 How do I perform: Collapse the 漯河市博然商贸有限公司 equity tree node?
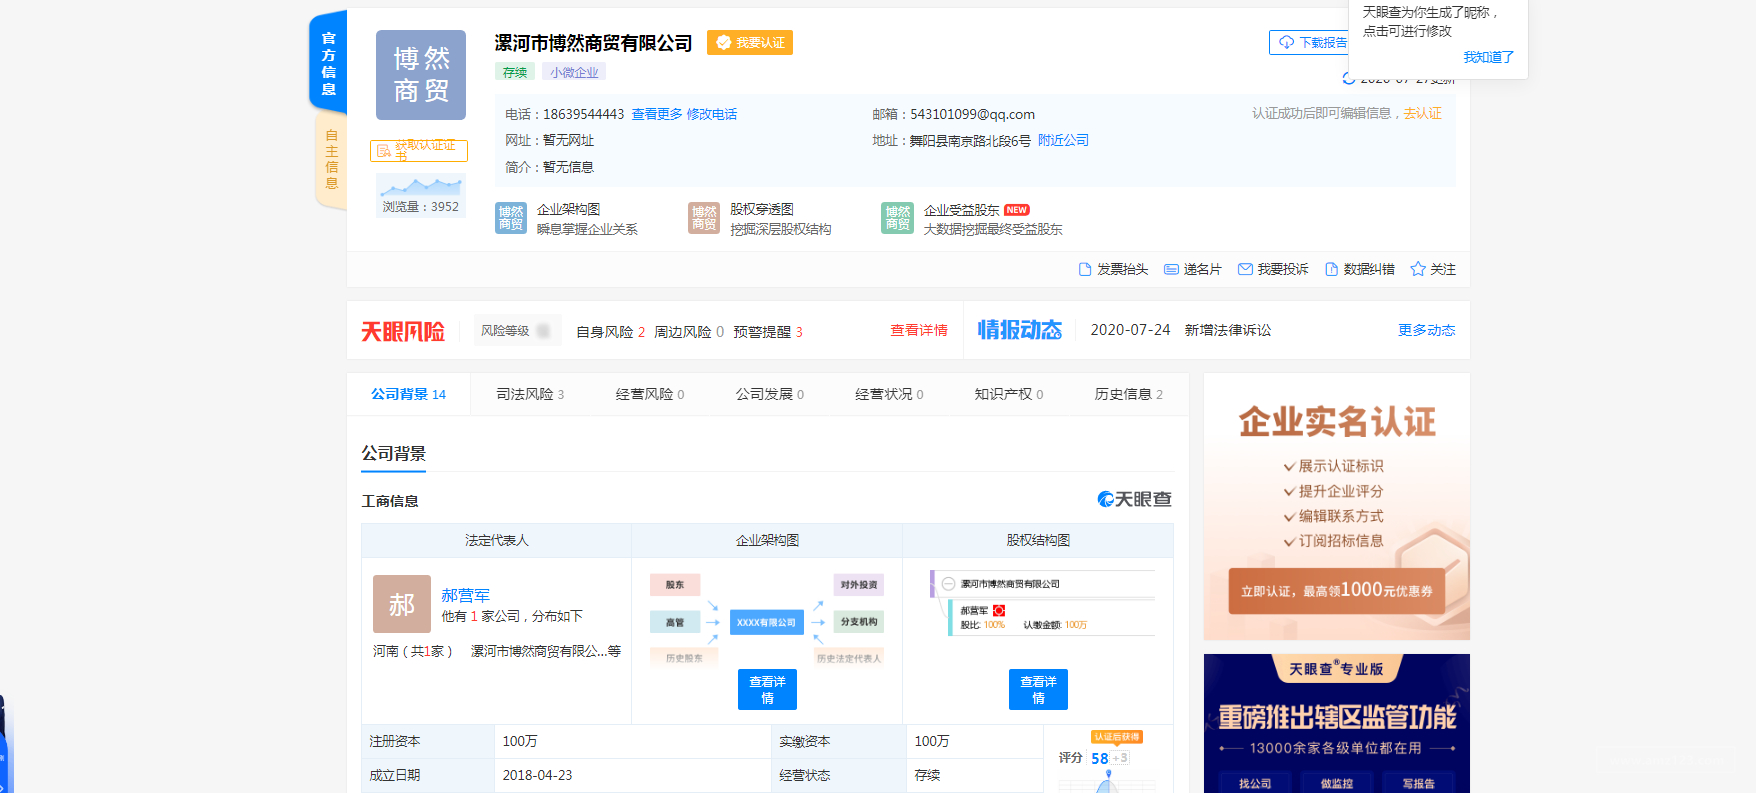pyautogui.click(x=948, y=584)
